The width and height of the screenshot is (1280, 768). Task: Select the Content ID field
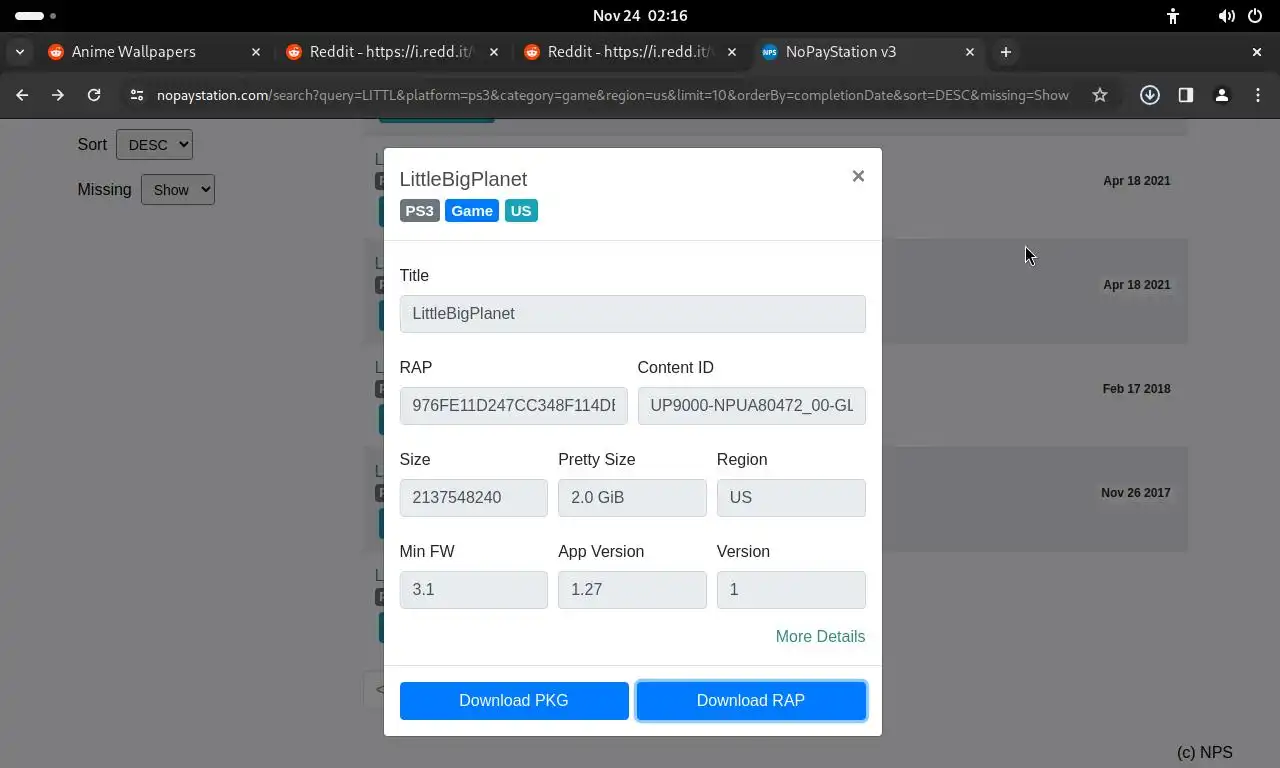[751, 406]
